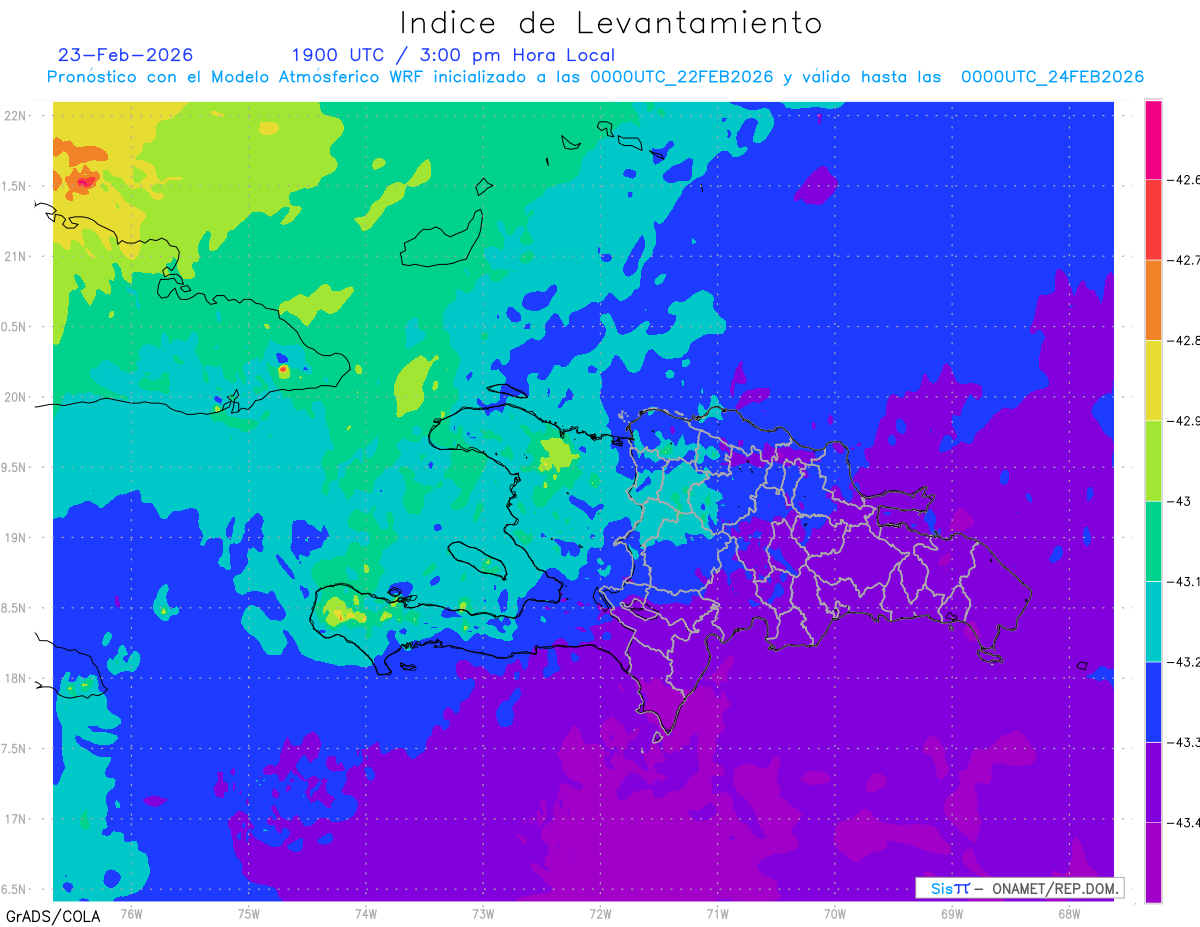Select the "75W" longitude label
Image resolution: width=1200 pixels, height=927 pixels.
(248, 913)
